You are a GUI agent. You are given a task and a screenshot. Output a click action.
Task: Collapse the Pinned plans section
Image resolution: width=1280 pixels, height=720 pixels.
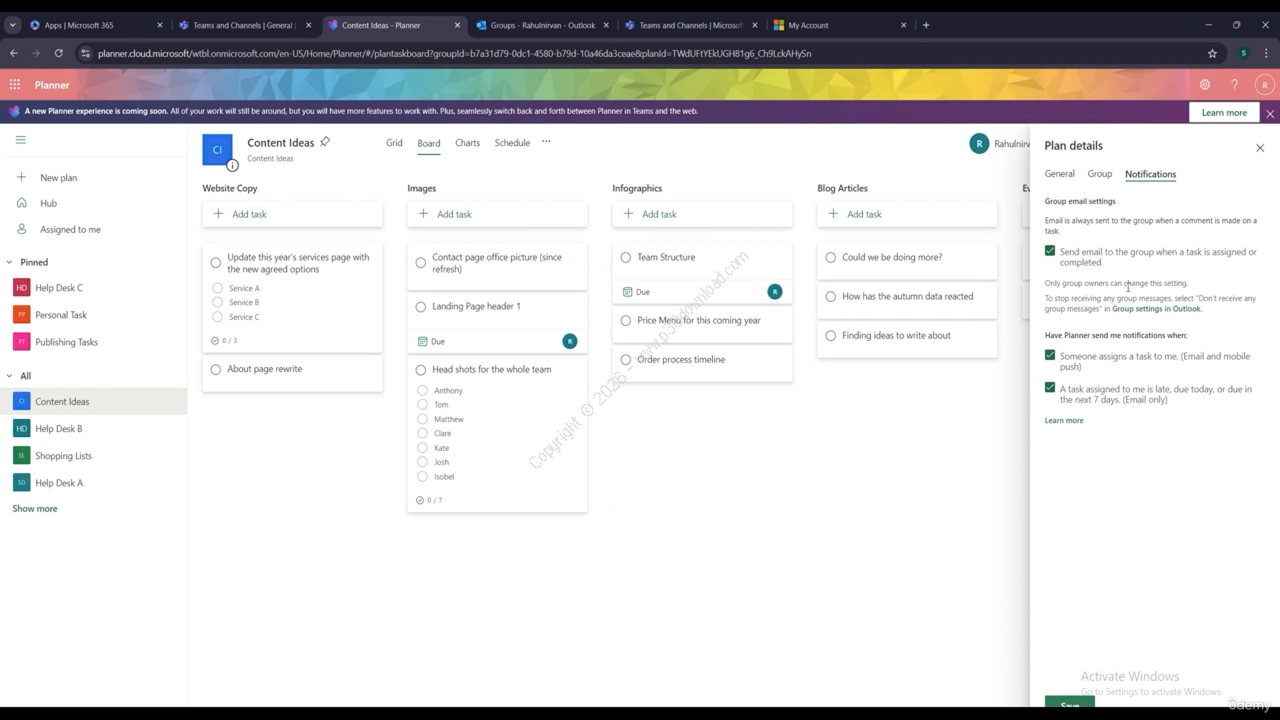coord(9,262)
